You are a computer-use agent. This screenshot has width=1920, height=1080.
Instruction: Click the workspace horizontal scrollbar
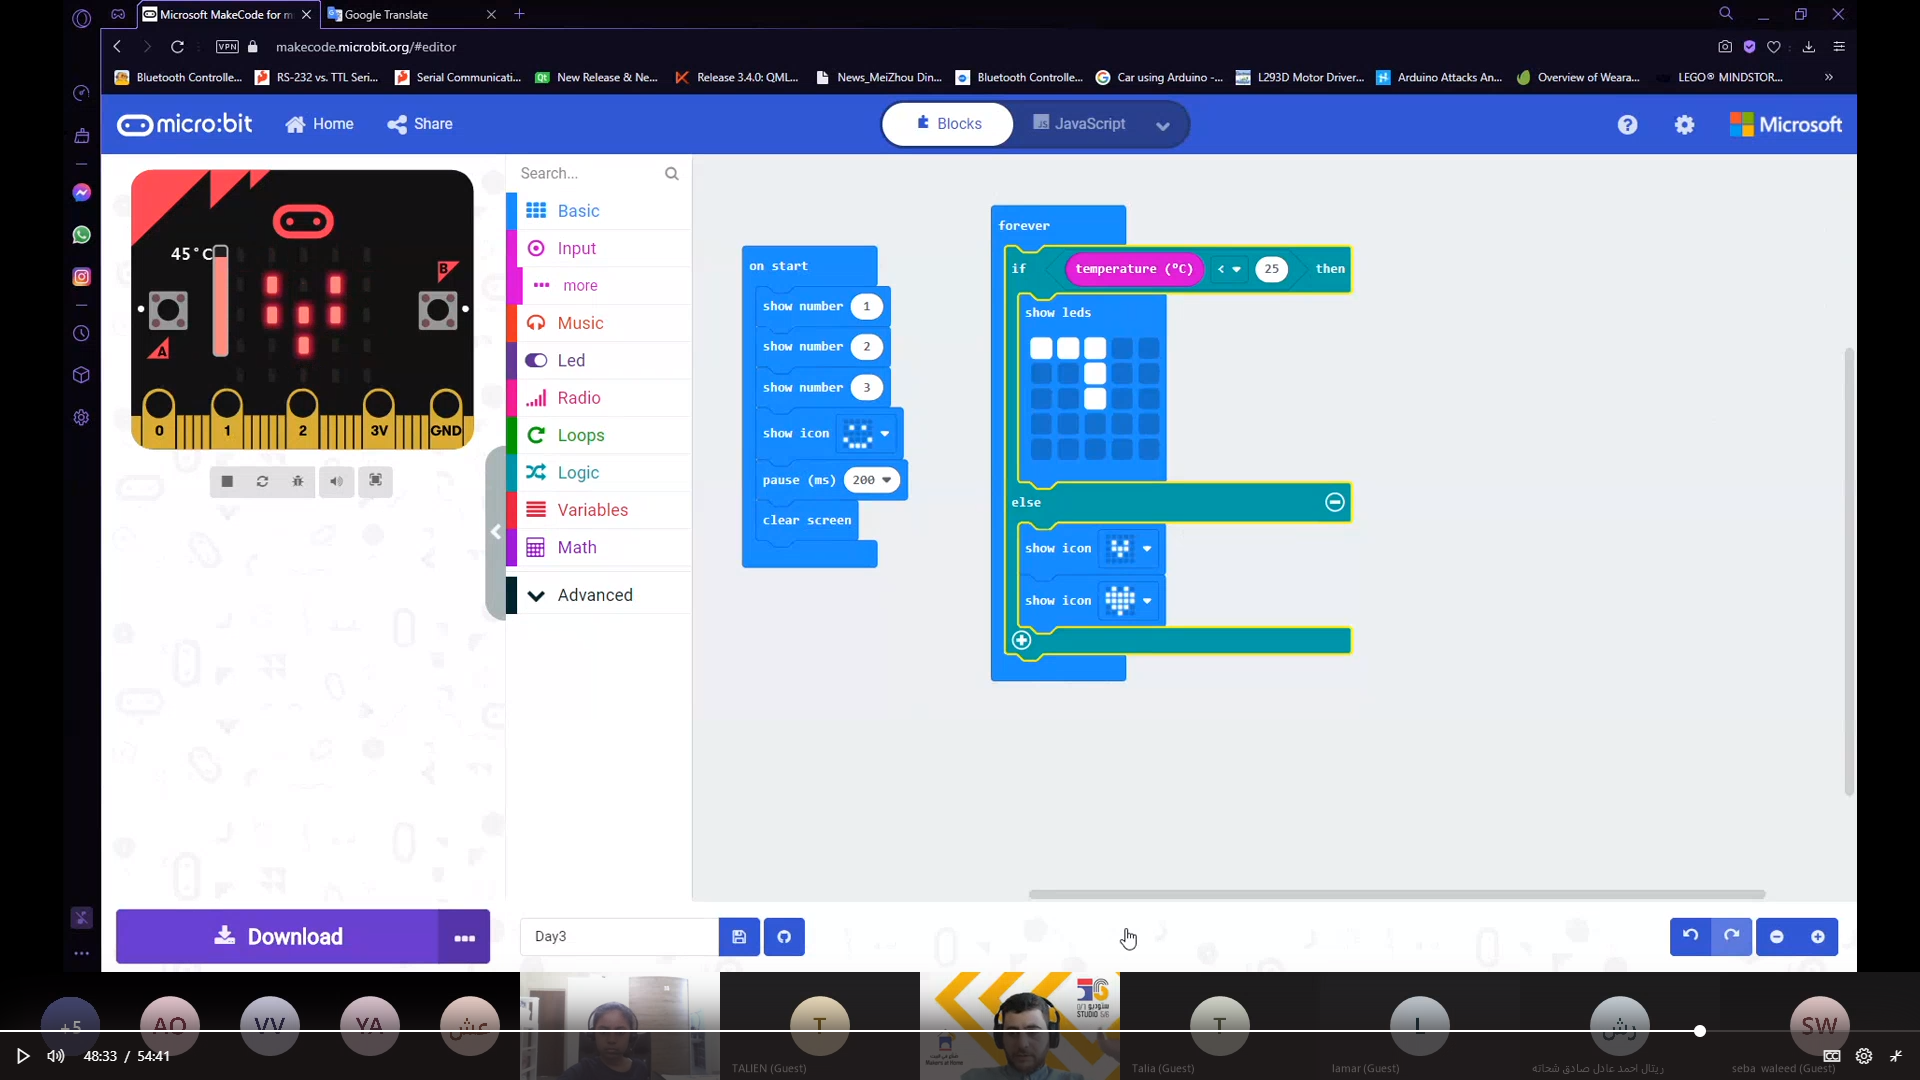[1397, 894]
